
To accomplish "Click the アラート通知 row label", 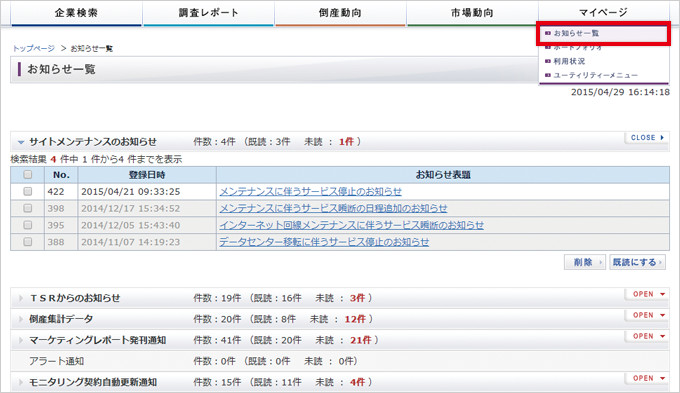I will (x=56, y=361).
